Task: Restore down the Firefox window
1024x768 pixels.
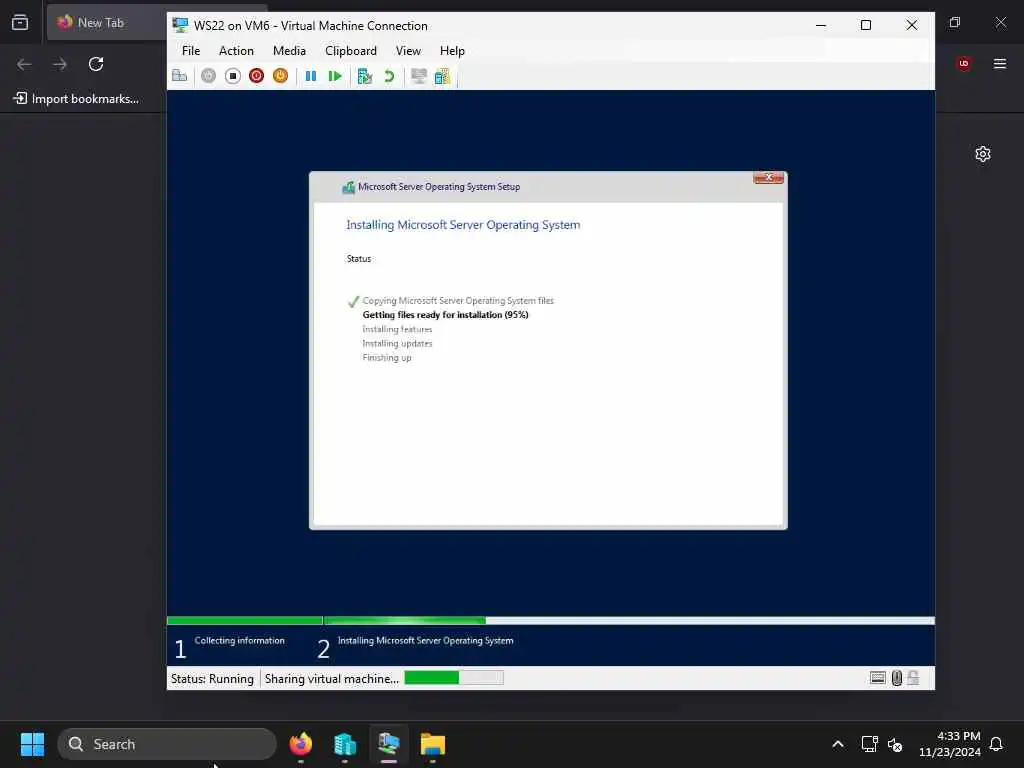Action: (955, 23)
